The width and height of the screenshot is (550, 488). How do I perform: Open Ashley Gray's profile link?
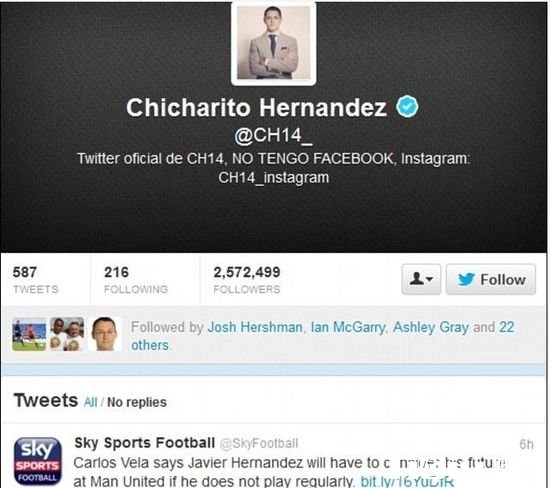431,327
